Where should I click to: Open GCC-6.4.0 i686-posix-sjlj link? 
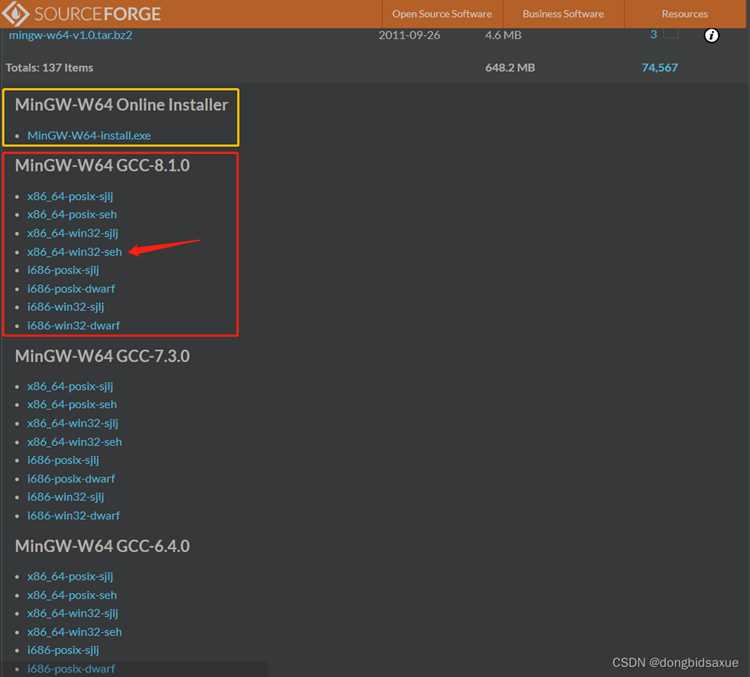tap(63, 650)
